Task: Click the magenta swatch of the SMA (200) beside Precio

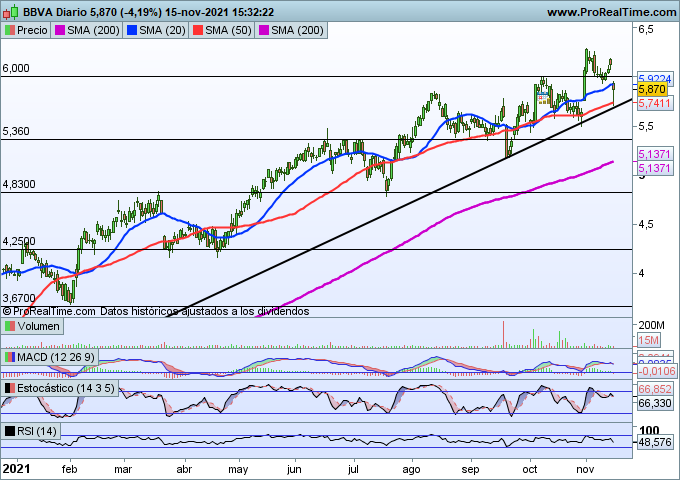Action: coord(60,30)
